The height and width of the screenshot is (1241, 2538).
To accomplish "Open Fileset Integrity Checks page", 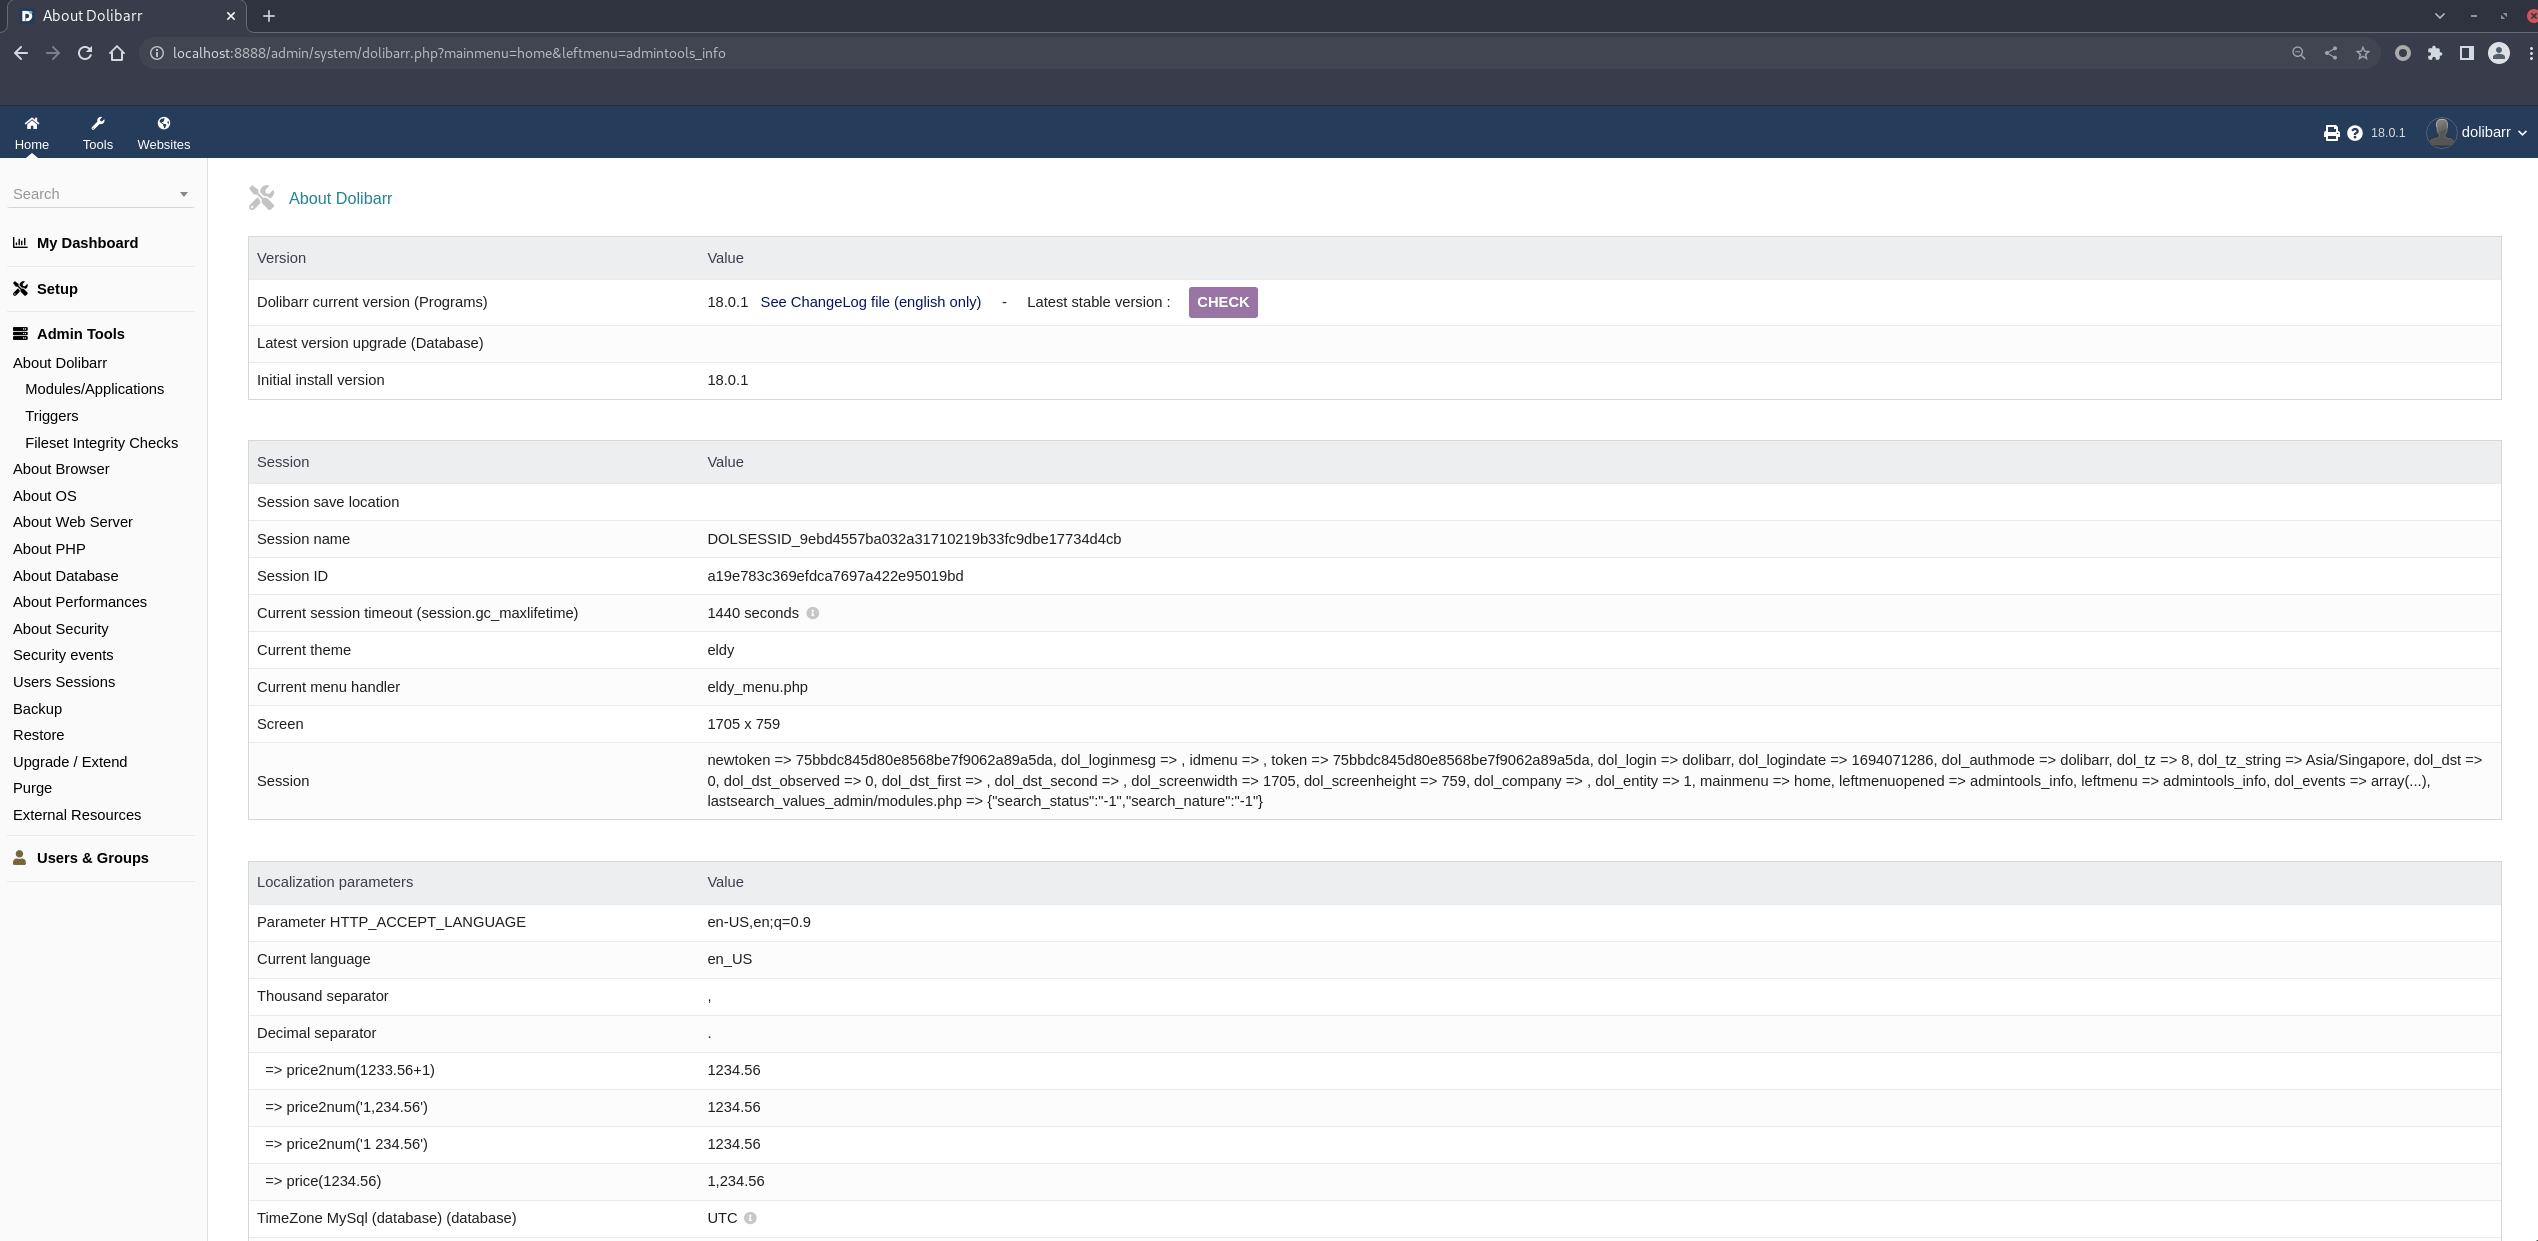I will point(101,443).
